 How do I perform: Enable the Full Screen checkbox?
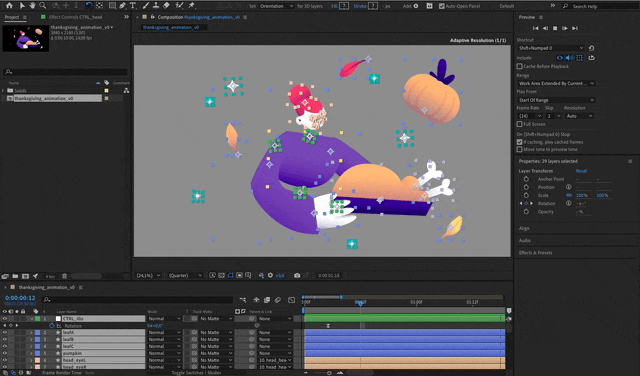pos(520,124)
